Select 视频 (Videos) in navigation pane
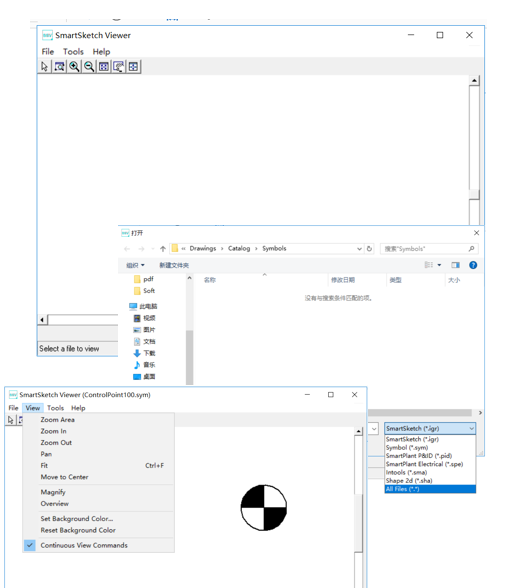The height and width of the screenshot is (588, 520). (144, 318)
